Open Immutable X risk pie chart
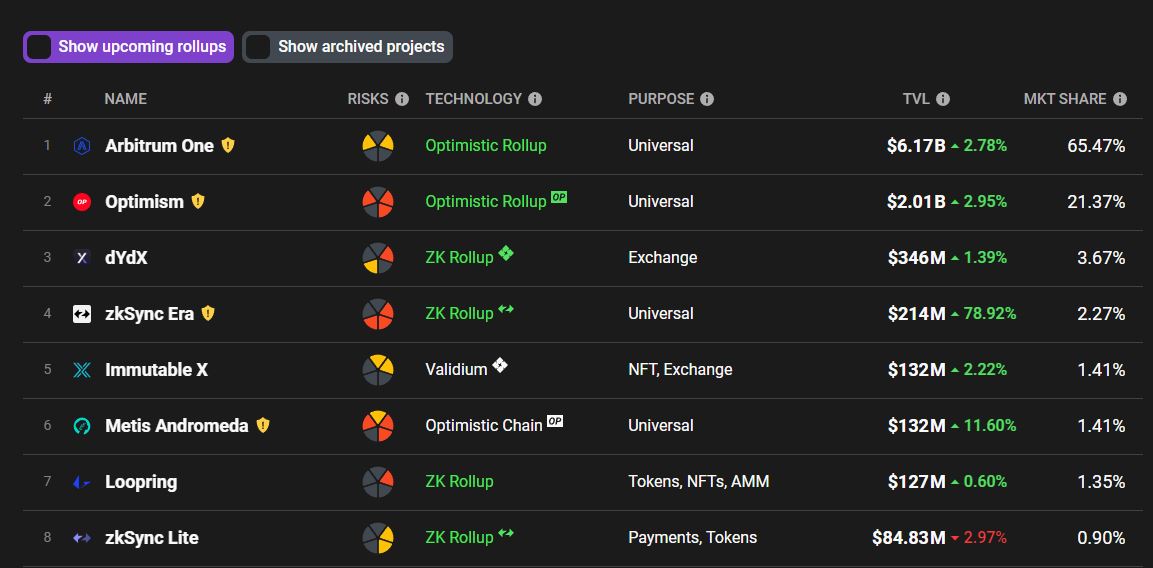 point(378,369)
